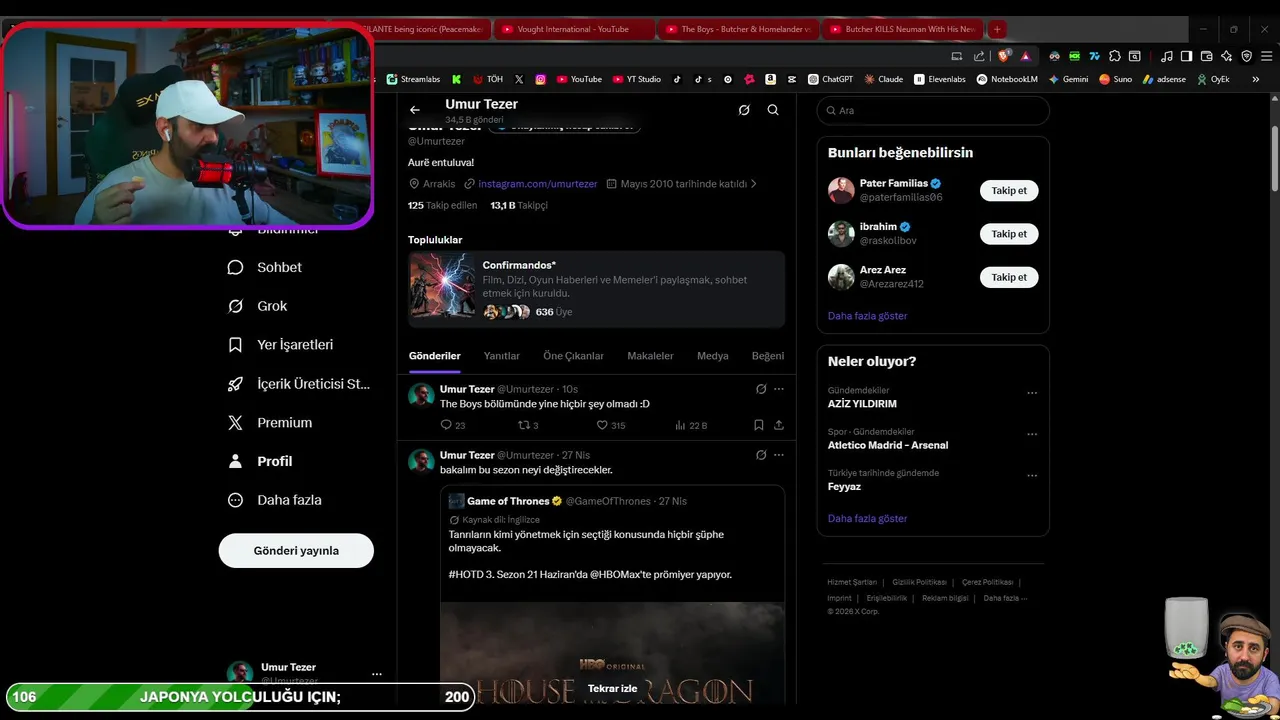
Task: Click Daha fazla göster under suggestions
Action: tap(867, 316)
